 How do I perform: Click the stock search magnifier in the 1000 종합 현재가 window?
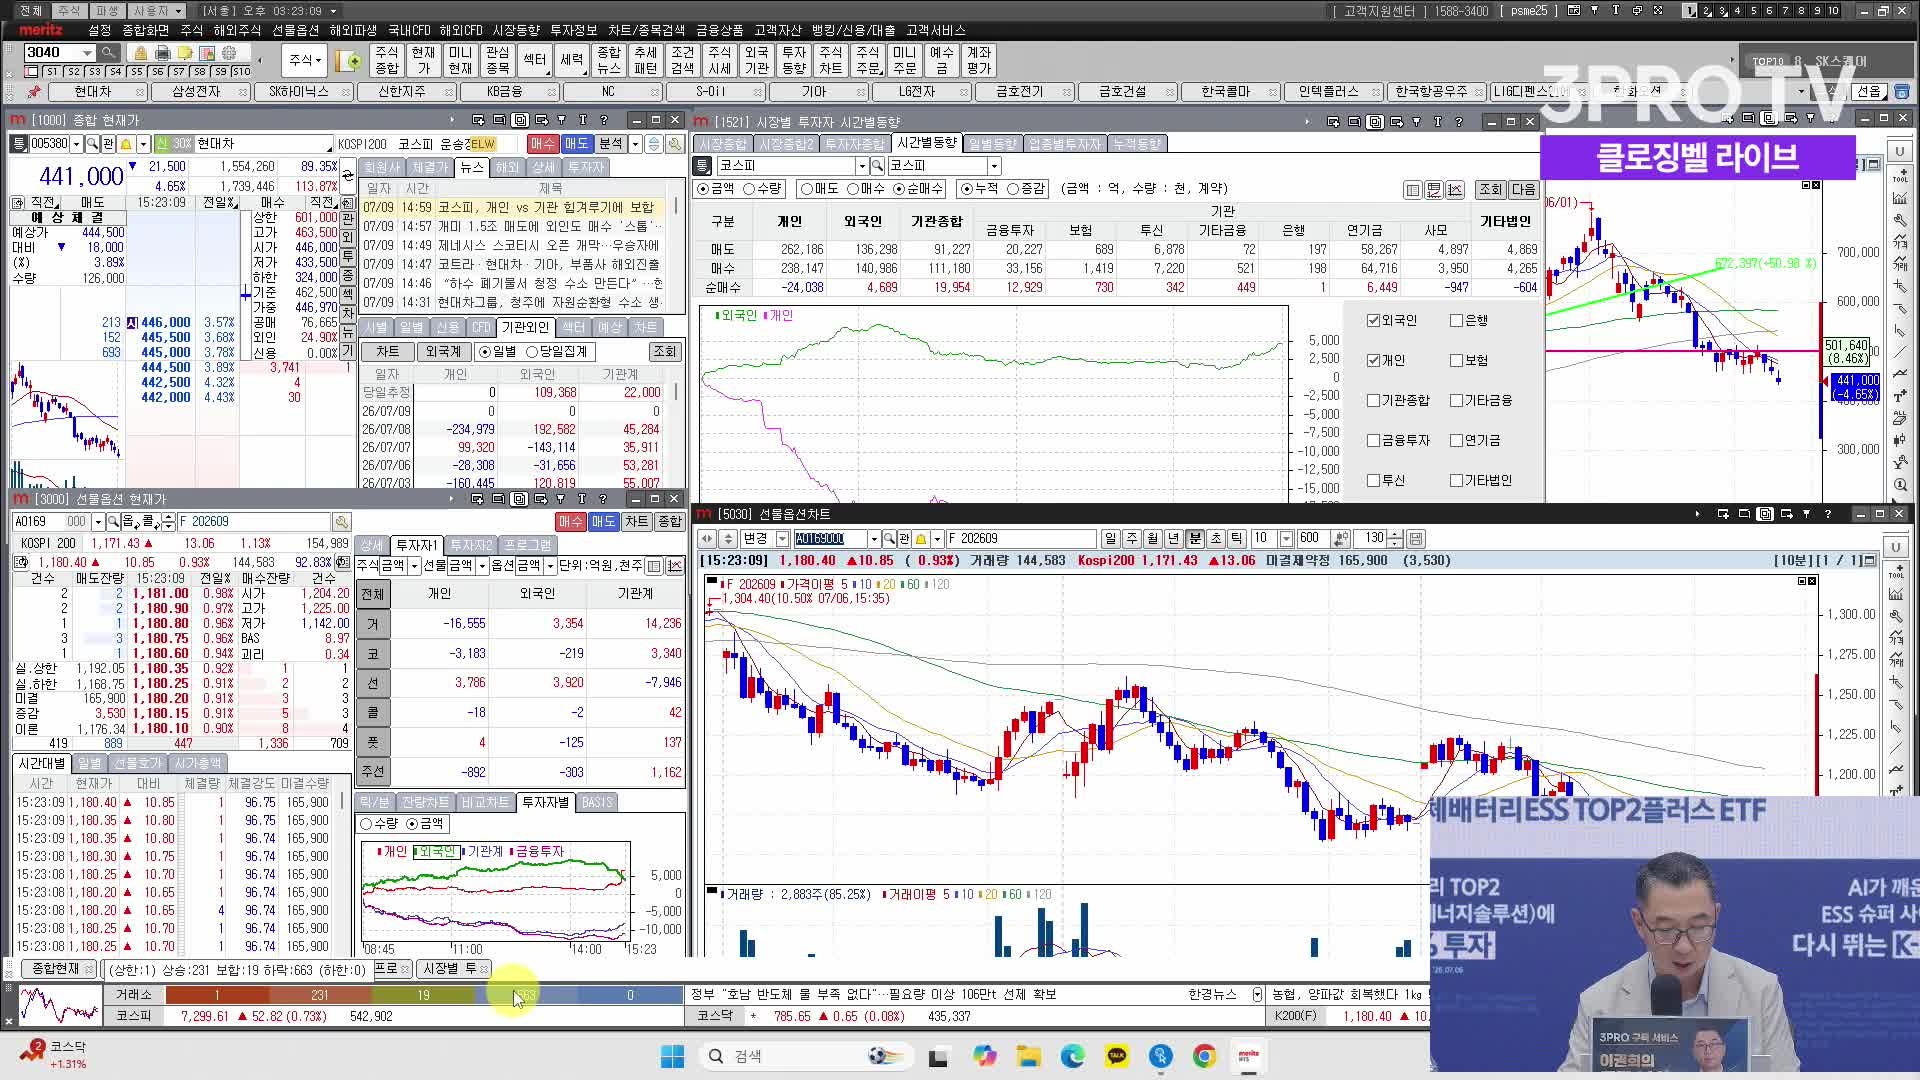(92, 144)
